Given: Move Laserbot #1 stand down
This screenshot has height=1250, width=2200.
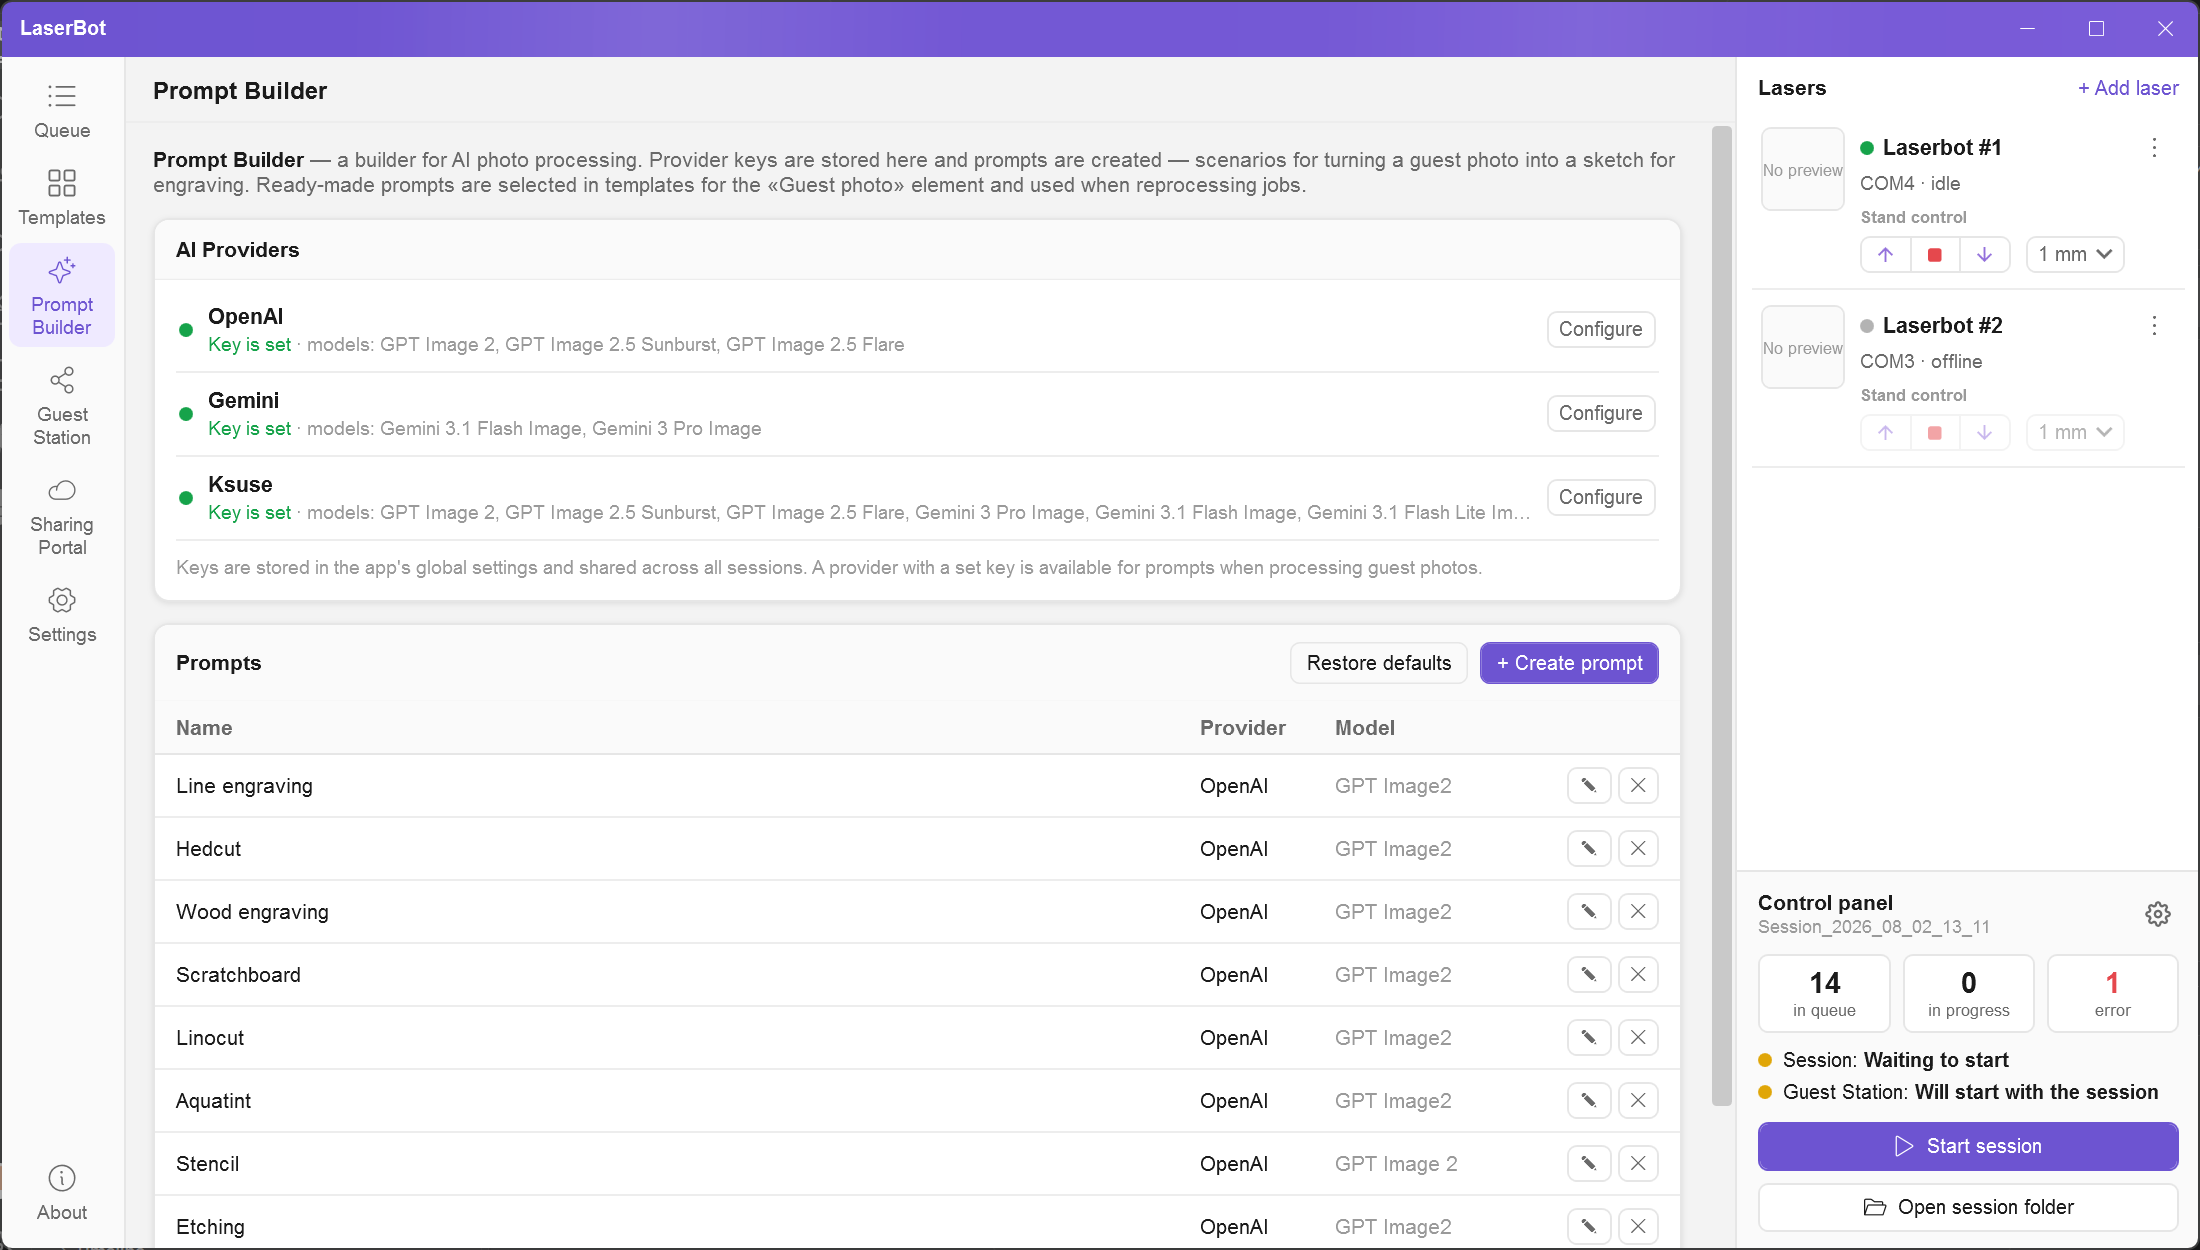Looking at the screenshot, I should (1985, 255).
